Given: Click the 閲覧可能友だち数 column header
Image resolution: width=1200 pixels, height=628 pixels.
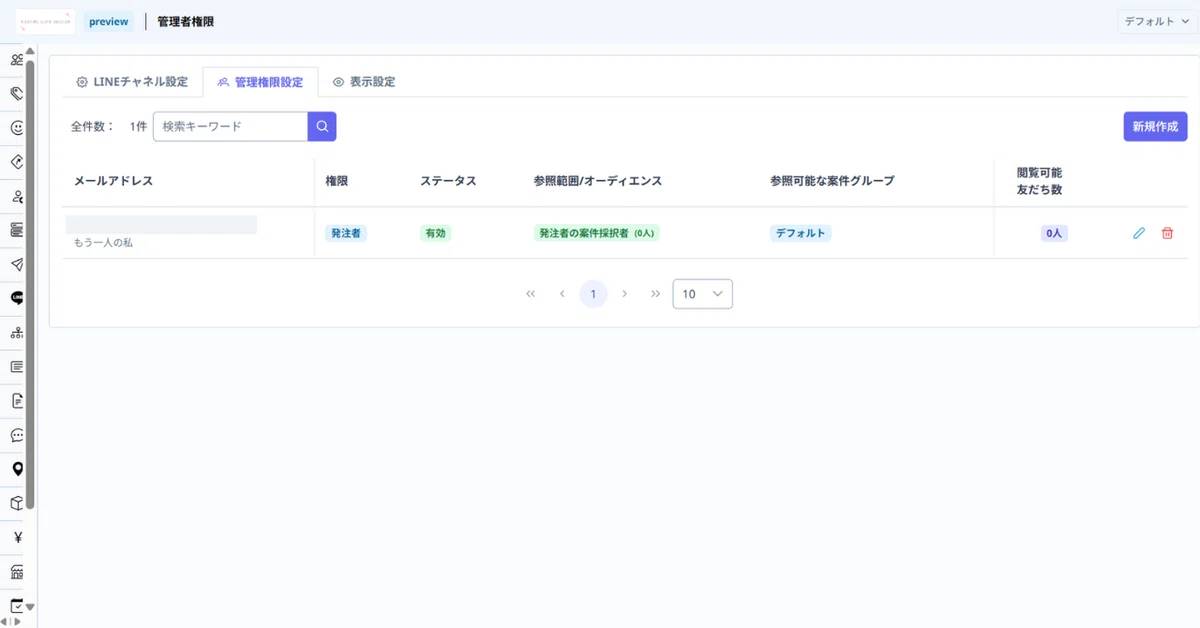Looking at the screenshot, I should (x=1039, y=181).
